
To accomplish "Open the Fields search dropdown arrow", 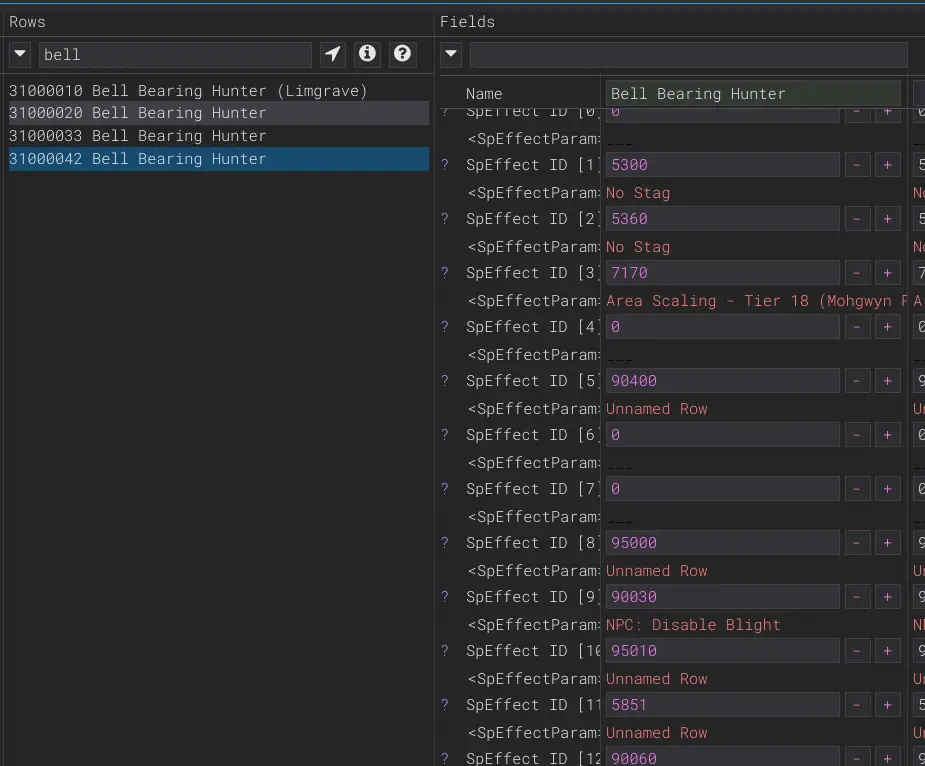I will point(451,54).
